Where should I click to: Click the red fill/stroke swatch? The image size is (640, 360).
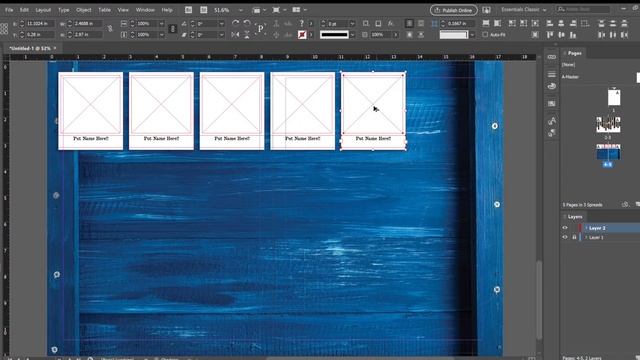tap(302, 34)
